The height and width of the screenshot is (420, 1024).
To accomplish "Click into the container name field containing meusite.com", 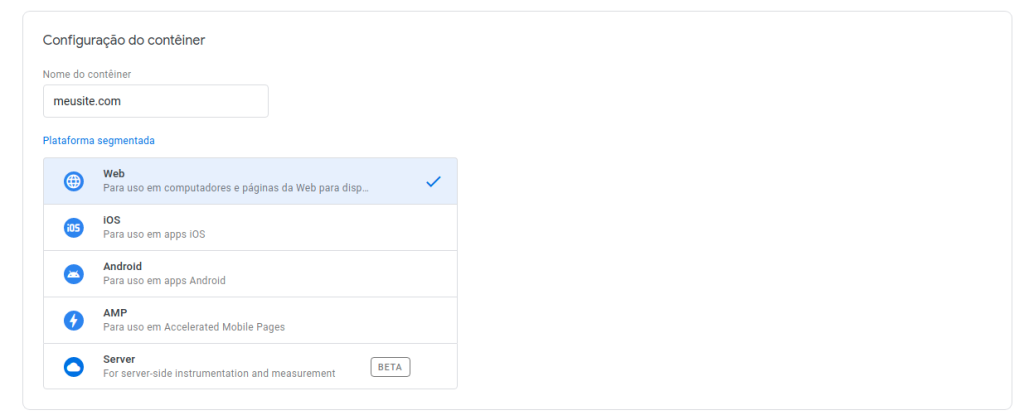I will 155,101.
